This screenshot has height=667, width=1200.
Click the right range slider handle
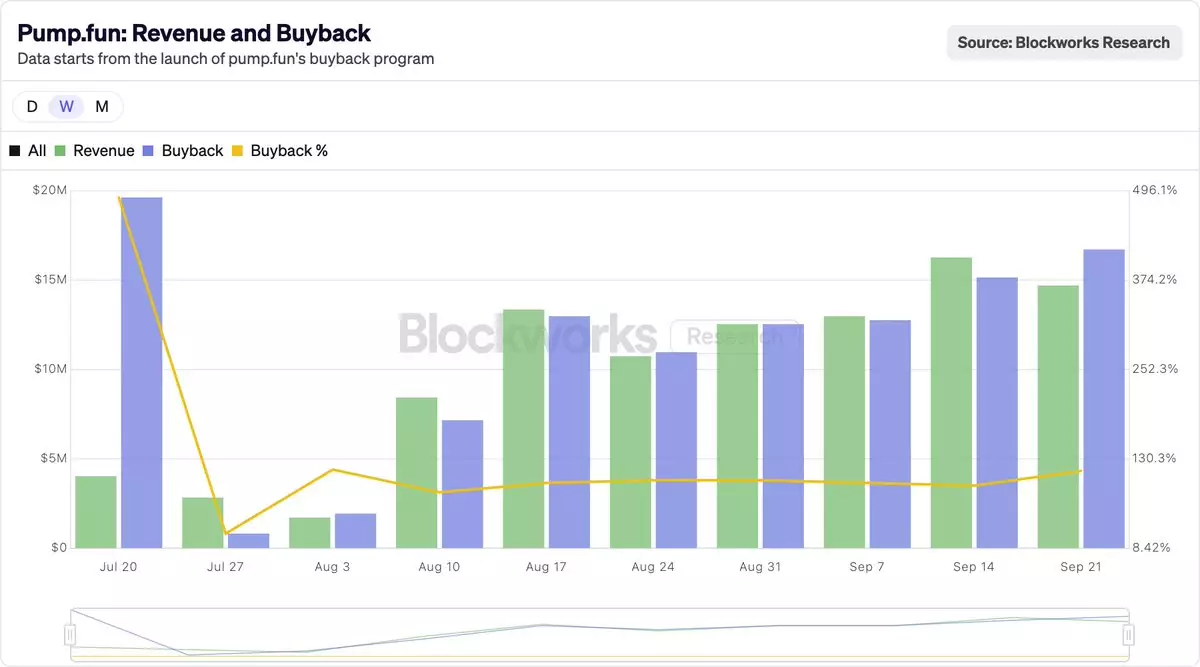1128,634
